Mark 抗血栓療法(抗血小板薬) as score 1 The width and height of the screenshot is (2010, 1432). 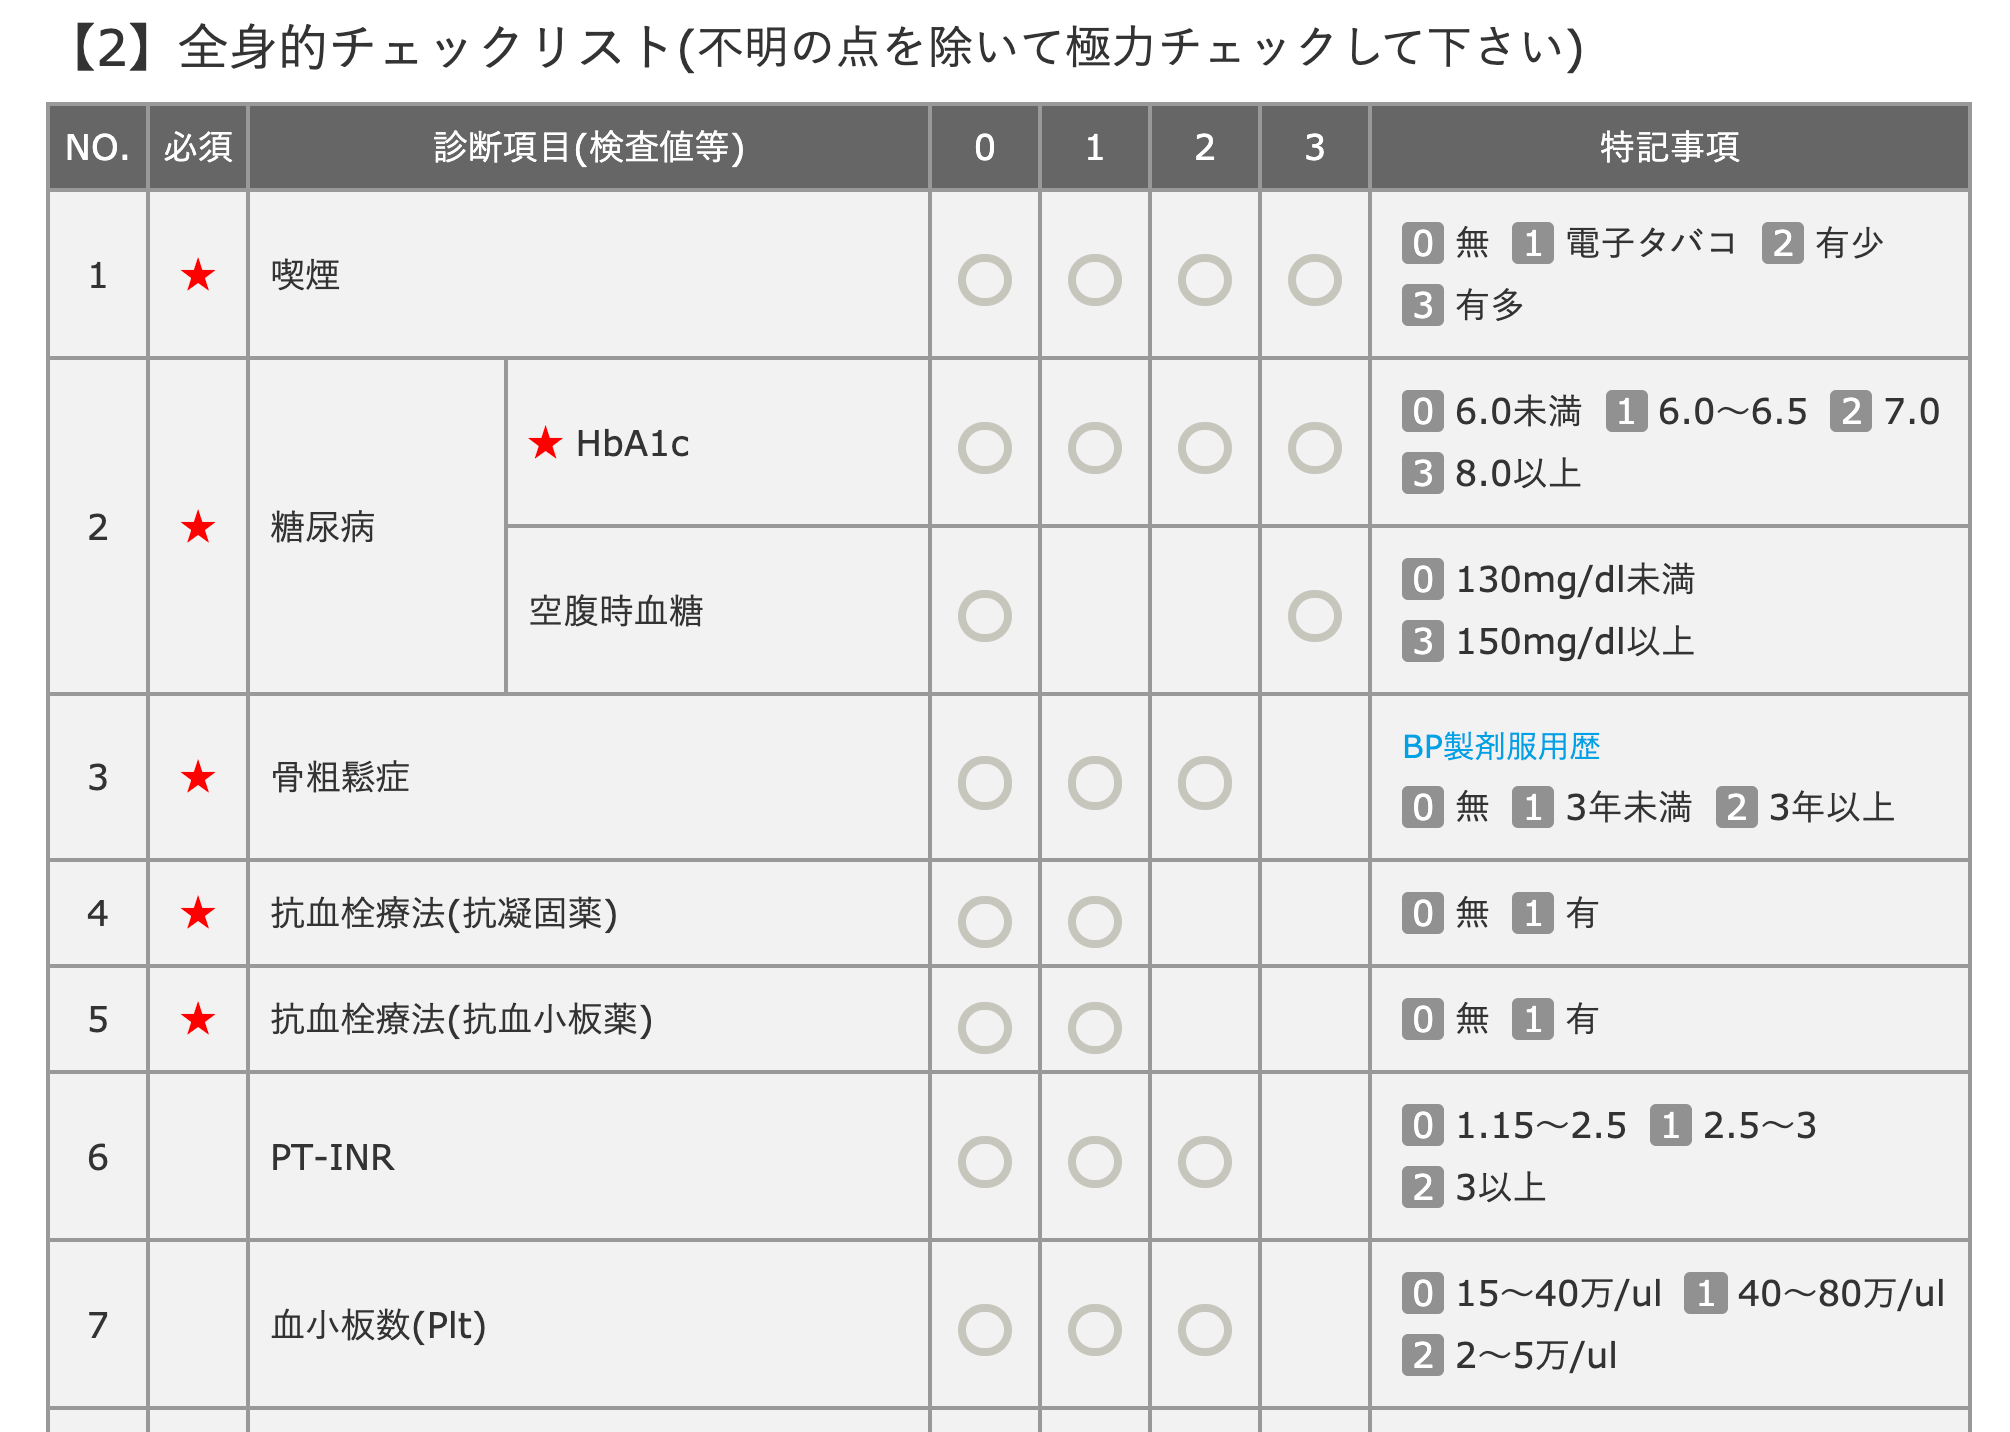click(1094, 1027)
